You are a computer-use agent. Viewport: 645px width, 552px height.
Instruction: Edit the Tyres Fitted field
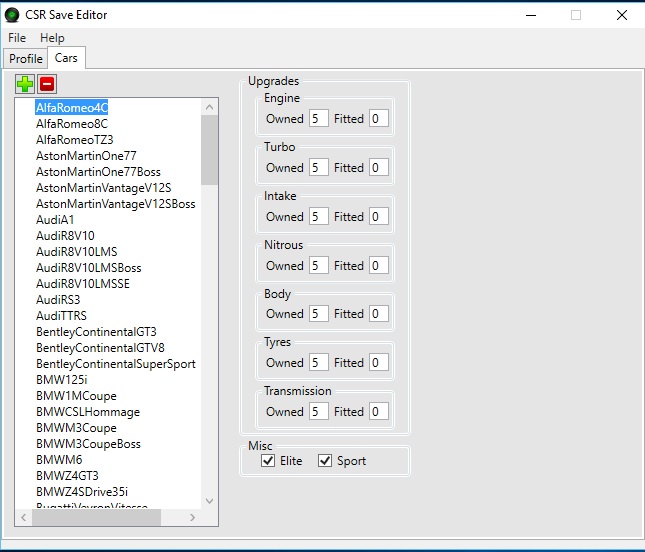point(378,362)
